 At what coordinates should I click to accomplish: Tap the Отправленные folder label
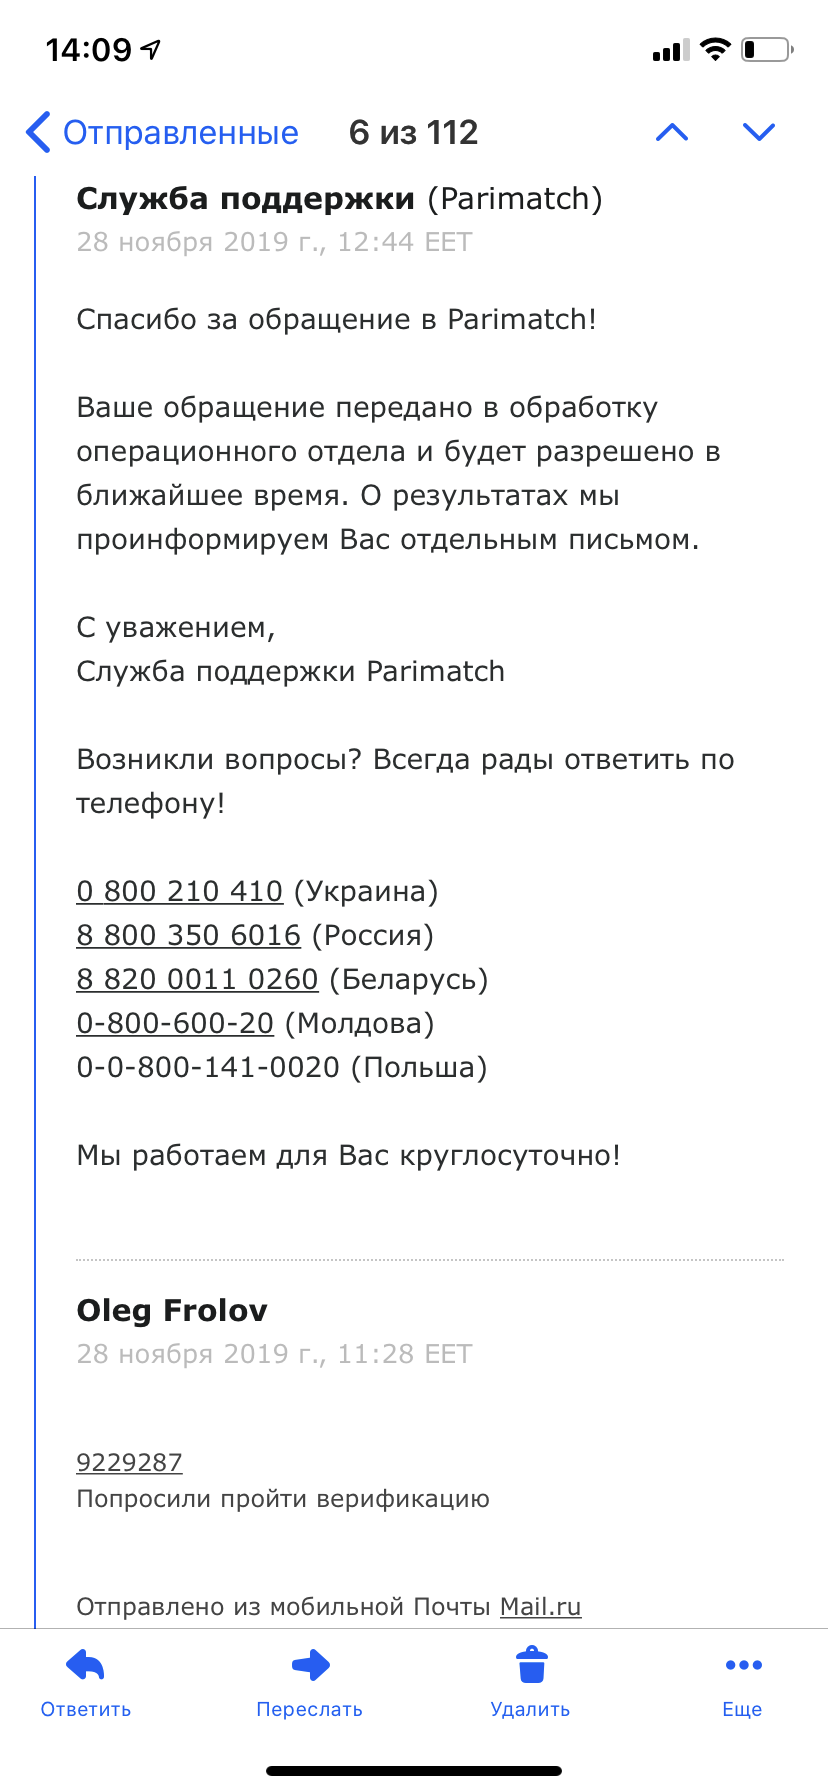tap(181, 132)
